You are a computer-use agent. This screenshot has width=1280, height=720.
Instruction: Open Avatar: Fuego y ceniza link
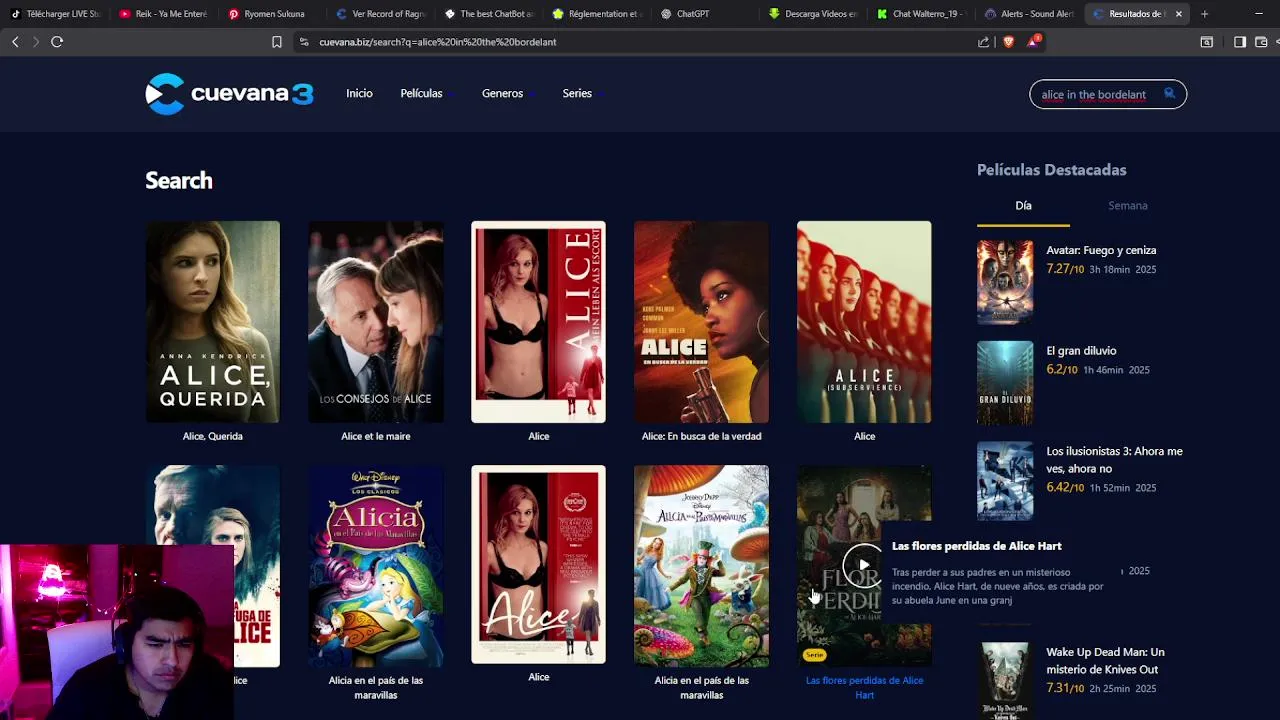click(x=1101, y=250)
